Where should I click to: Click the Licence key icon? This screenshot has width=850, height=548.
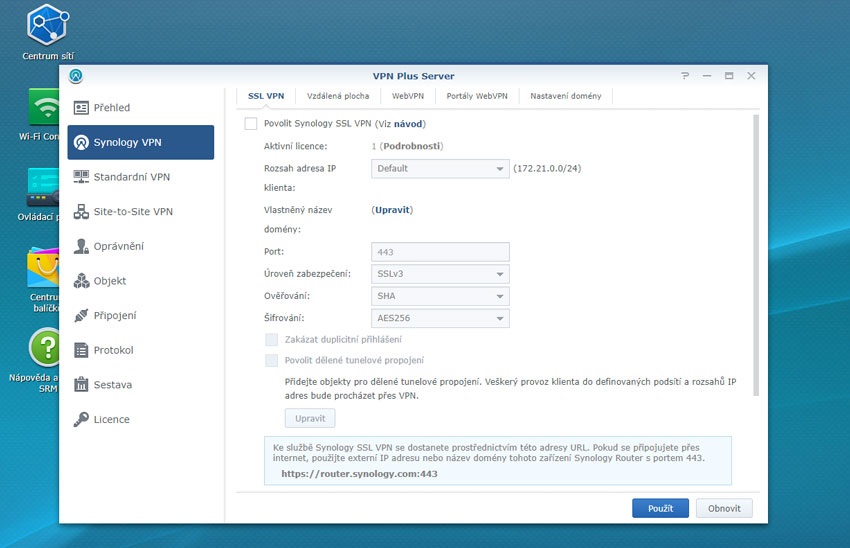pos(81,419)
